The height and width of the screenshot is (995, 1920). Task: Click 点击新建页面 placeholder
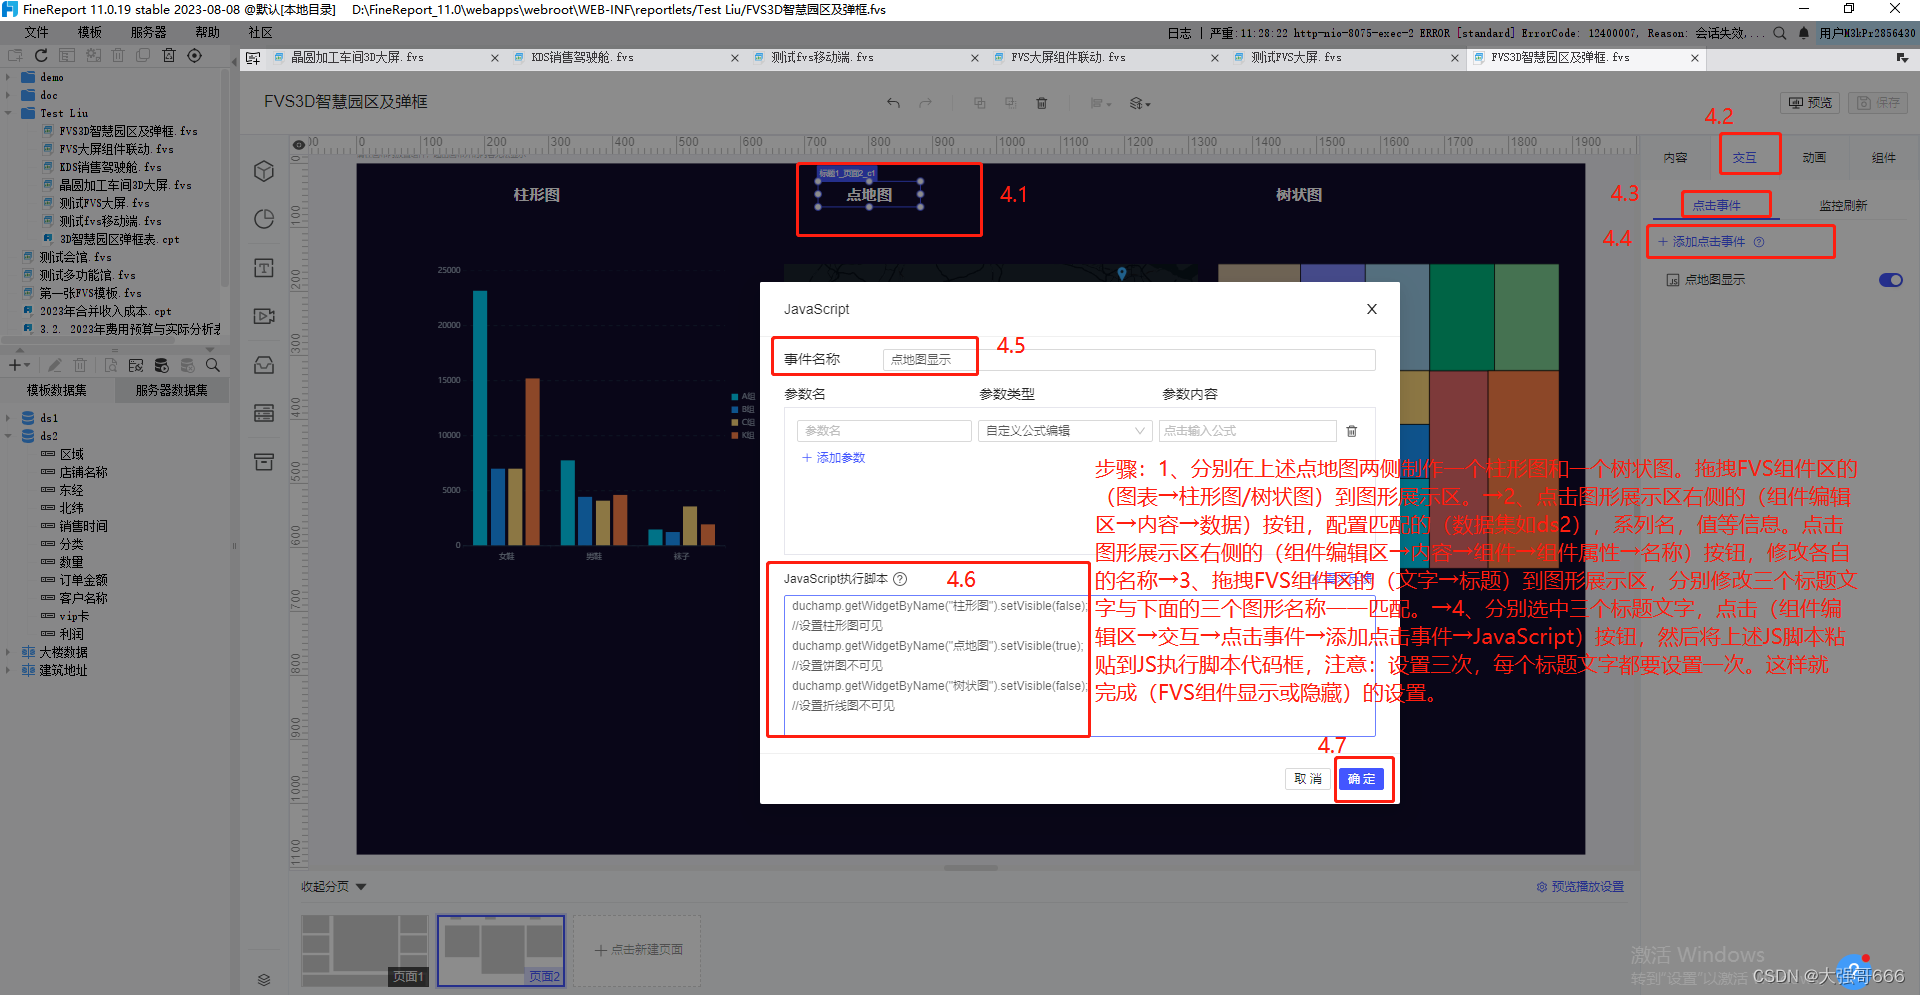tap(637, 950)
